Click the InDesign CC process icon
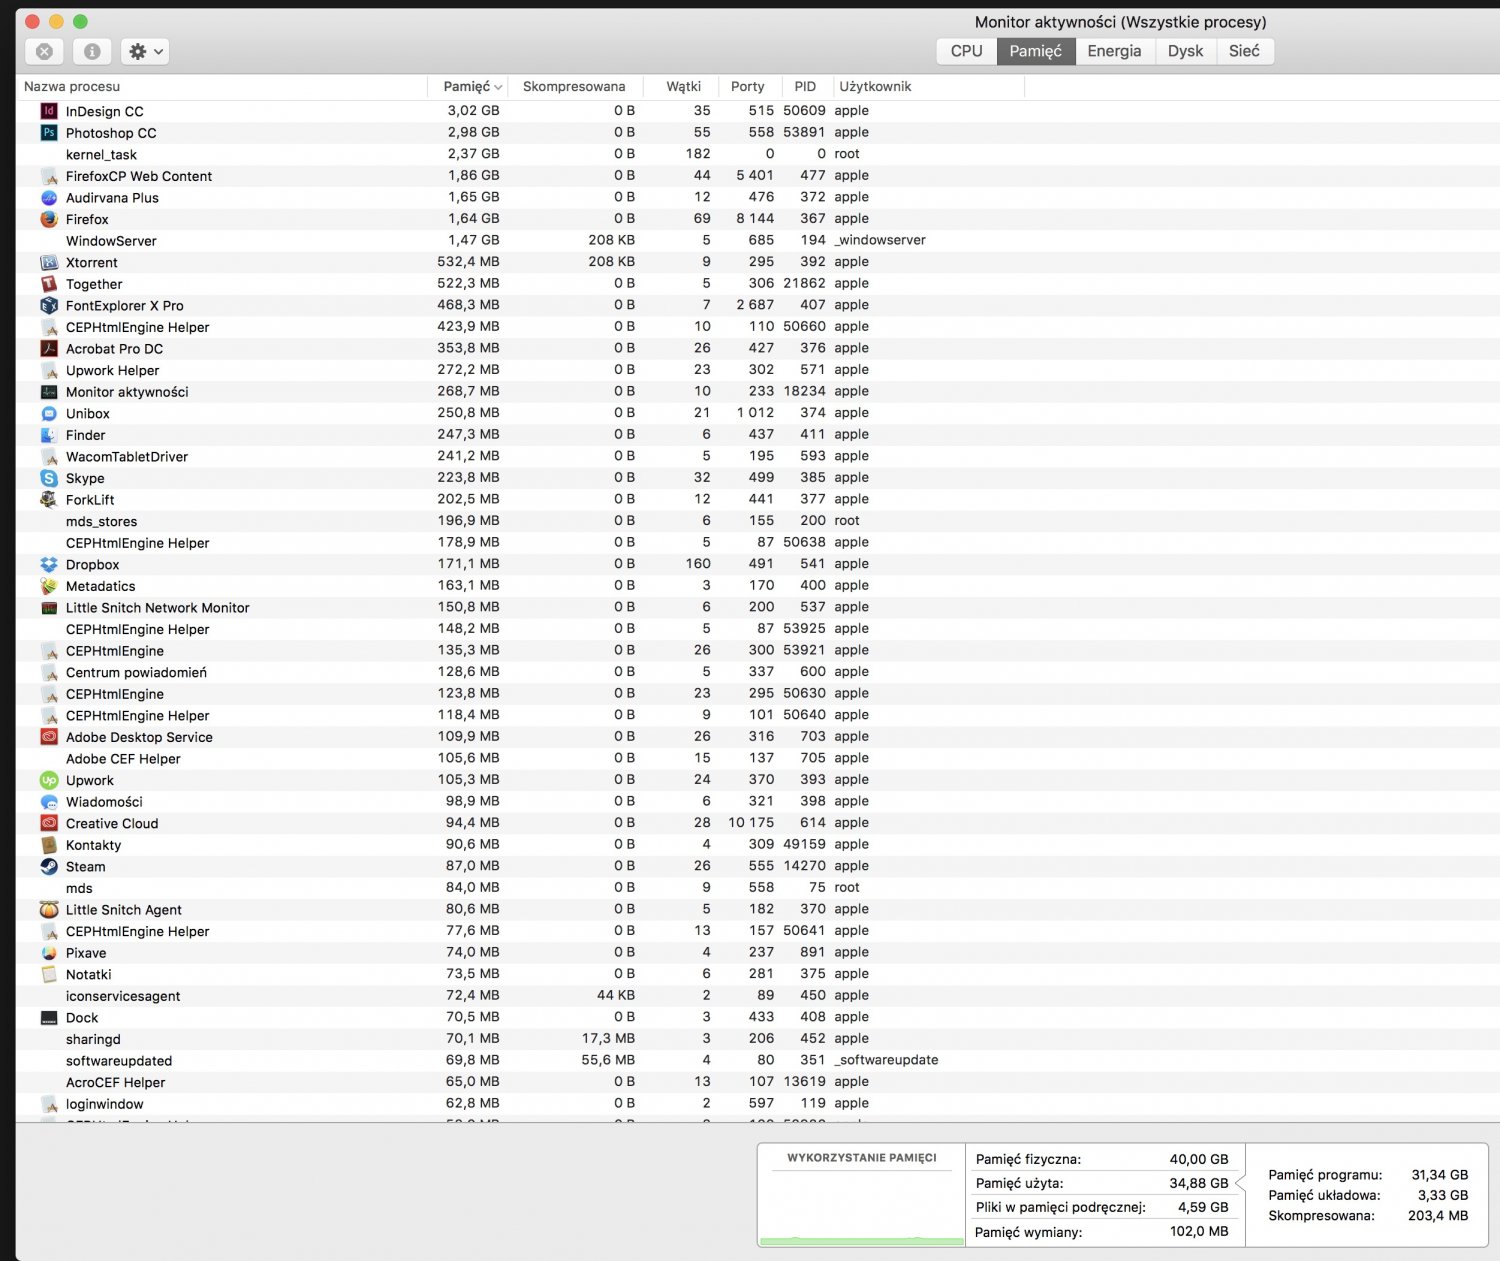 click(49, 111)
